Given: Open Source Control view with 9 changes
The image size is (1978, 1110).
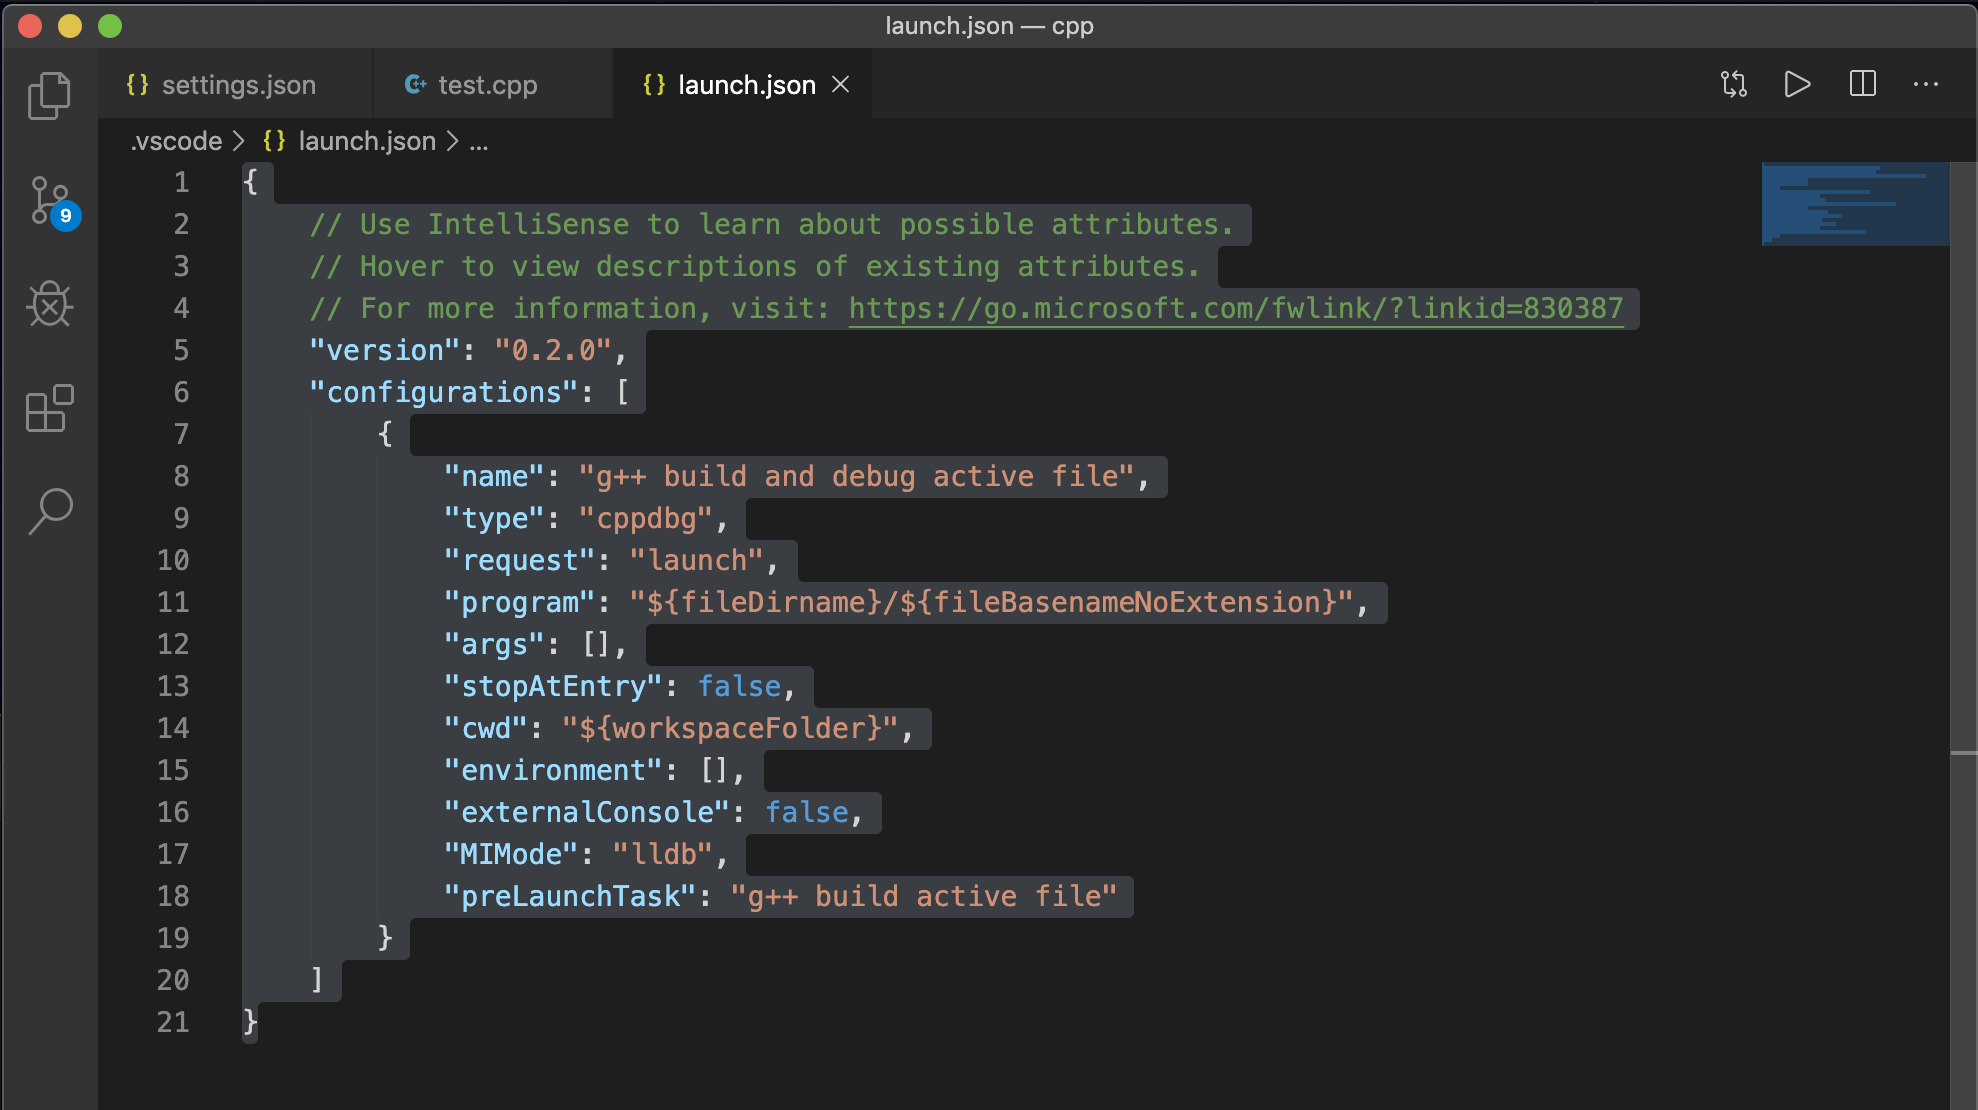Looking at the screenshot, I should point(50,201).
